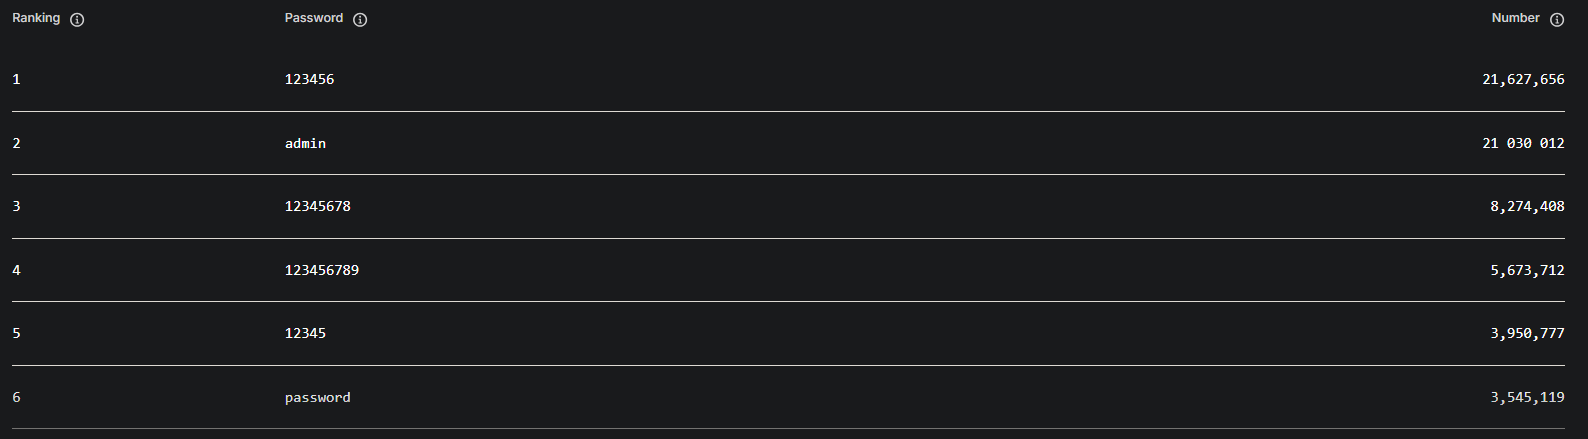Select the "12345" password entry
Screen dimensions: 1588x439
(x=305, y=333)
